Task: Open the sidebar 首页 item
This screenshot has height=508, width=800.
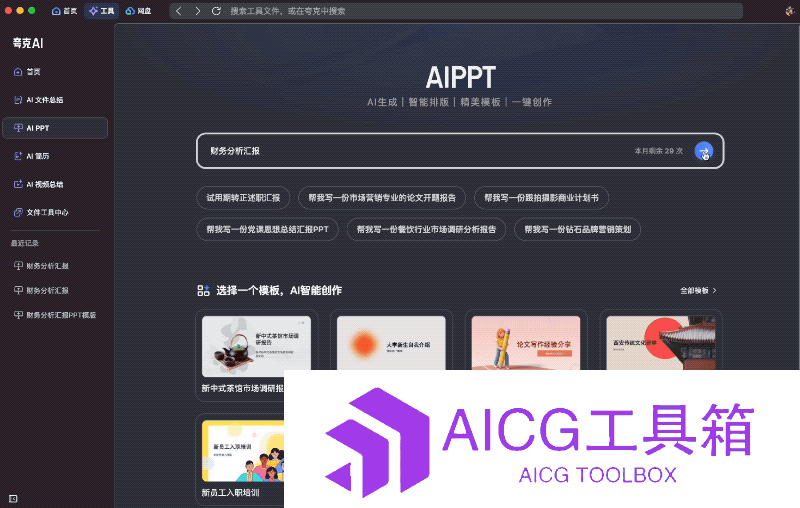Action: (55, 71)
